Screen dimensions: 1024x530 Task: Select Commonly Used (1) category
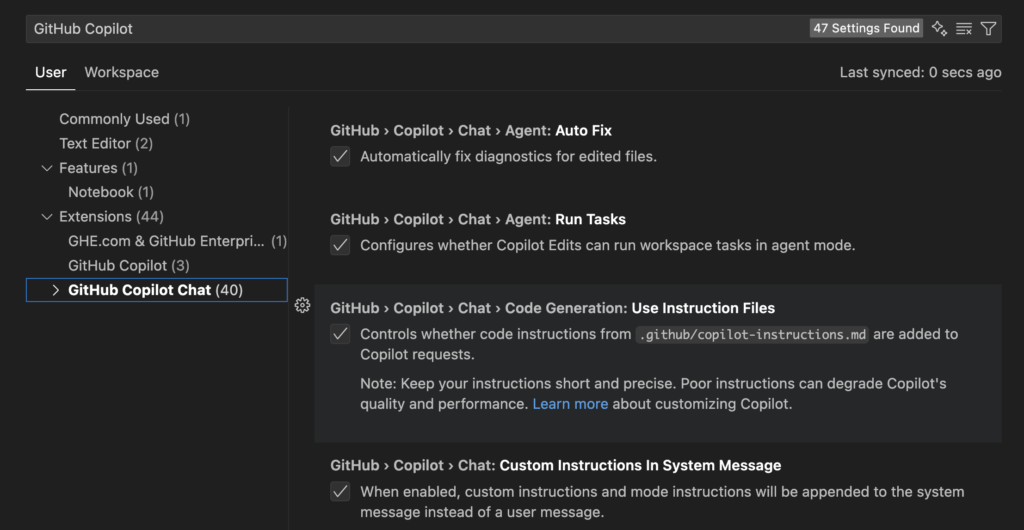tap(125, 119)
